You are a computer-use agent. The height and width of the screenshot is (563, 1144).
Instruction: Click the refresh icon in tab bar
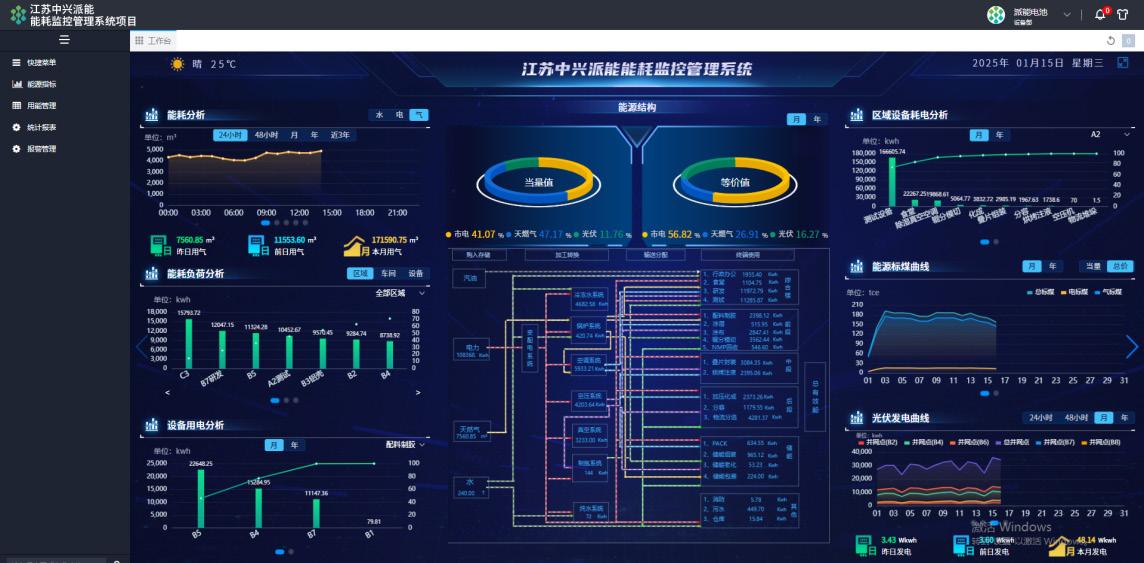point(1111,41)
